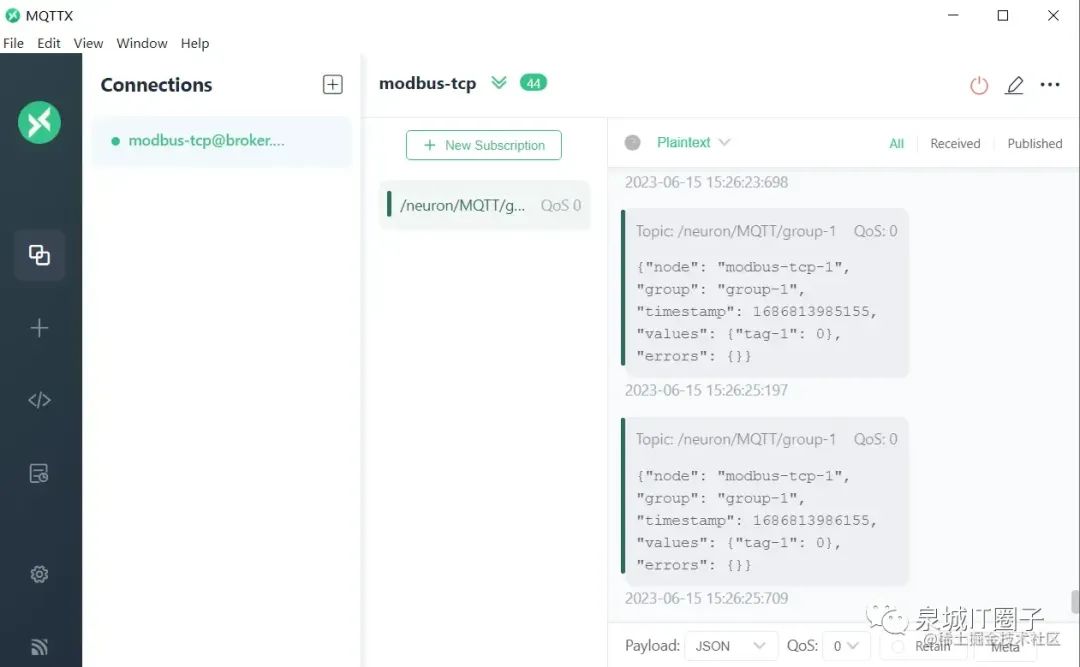Click timestamp 2023-06-15 15:26:25:709

tap(706, 598)
